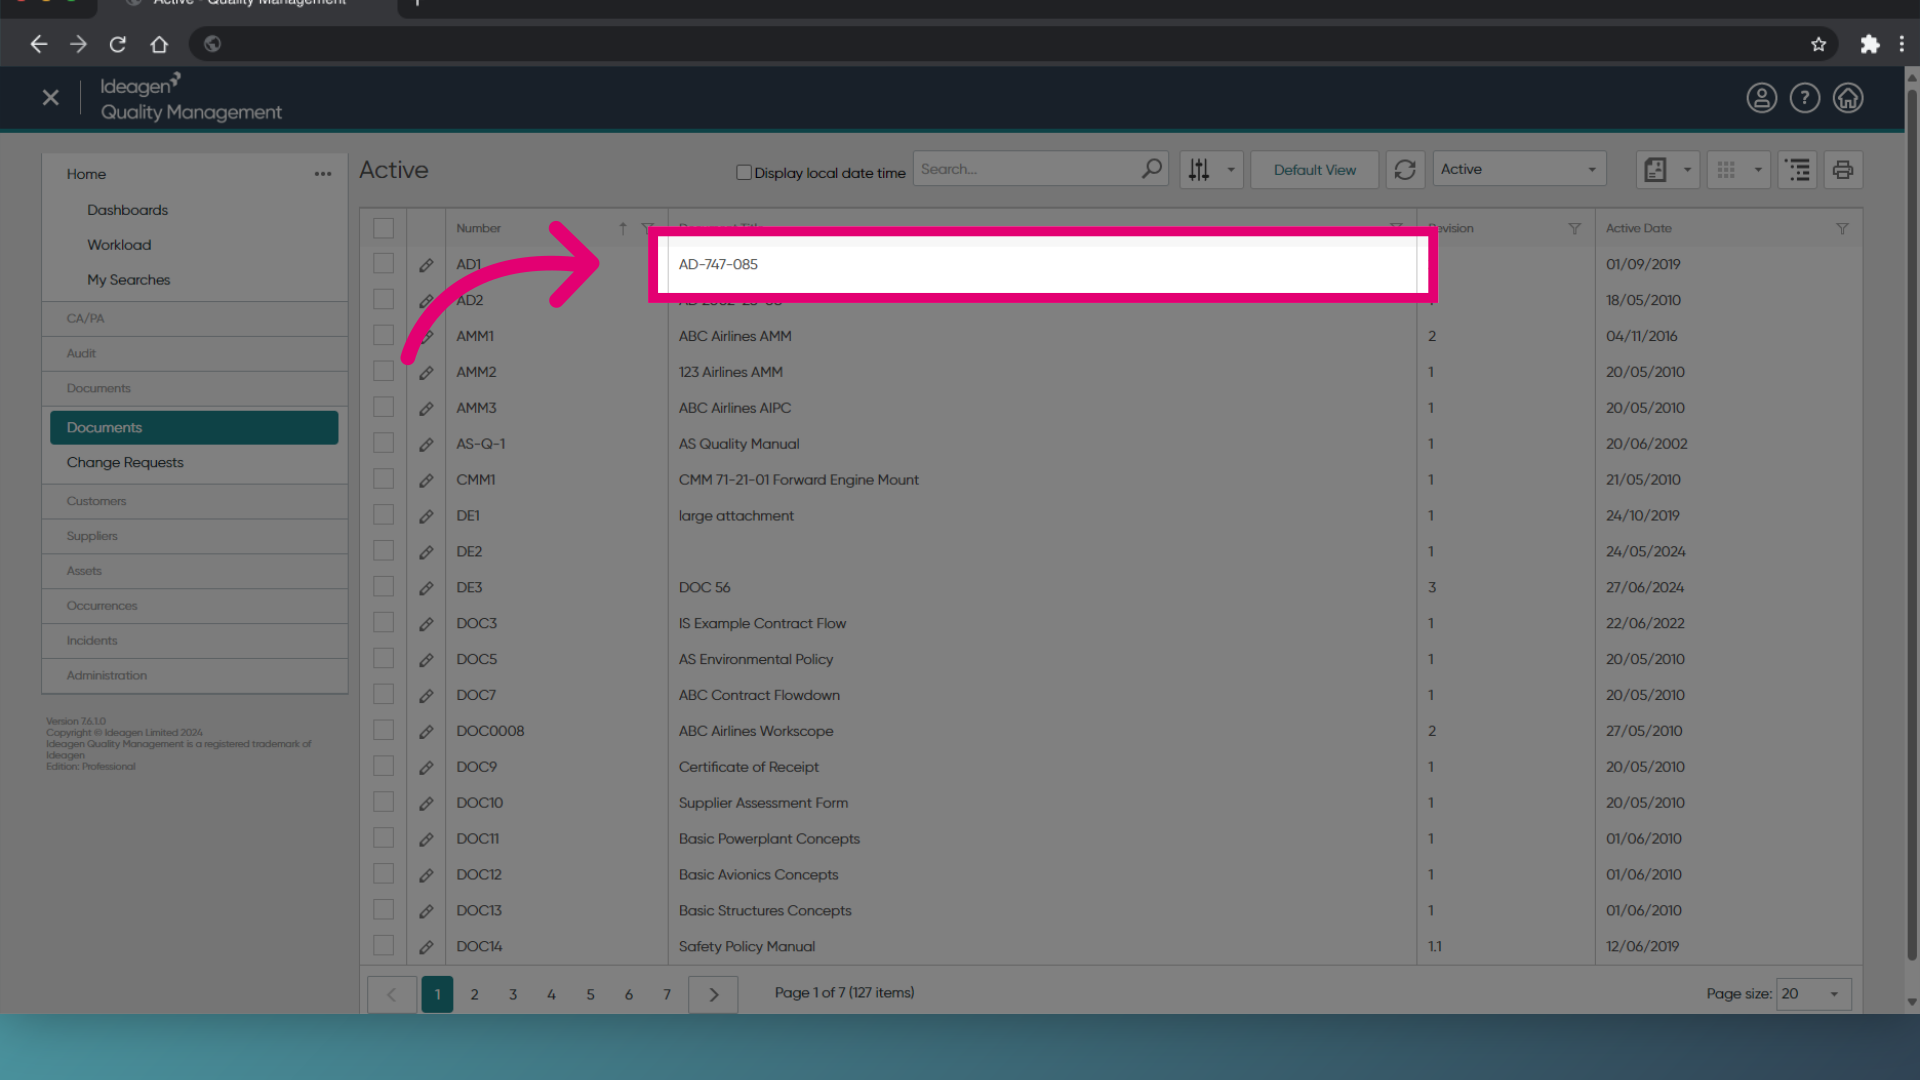Edit document DOC0008 with pencil icon
1920x1080 pixels.
(426, 732)
